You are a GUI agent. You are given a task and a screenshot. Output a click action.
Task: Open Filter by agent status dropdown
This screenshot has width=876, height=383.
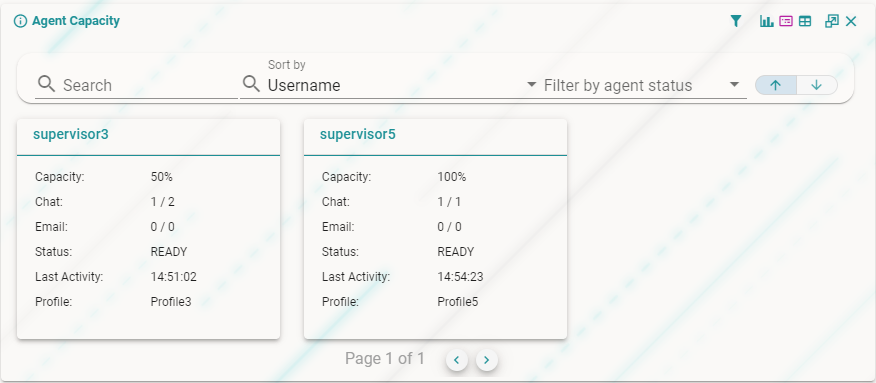point(642,85)
